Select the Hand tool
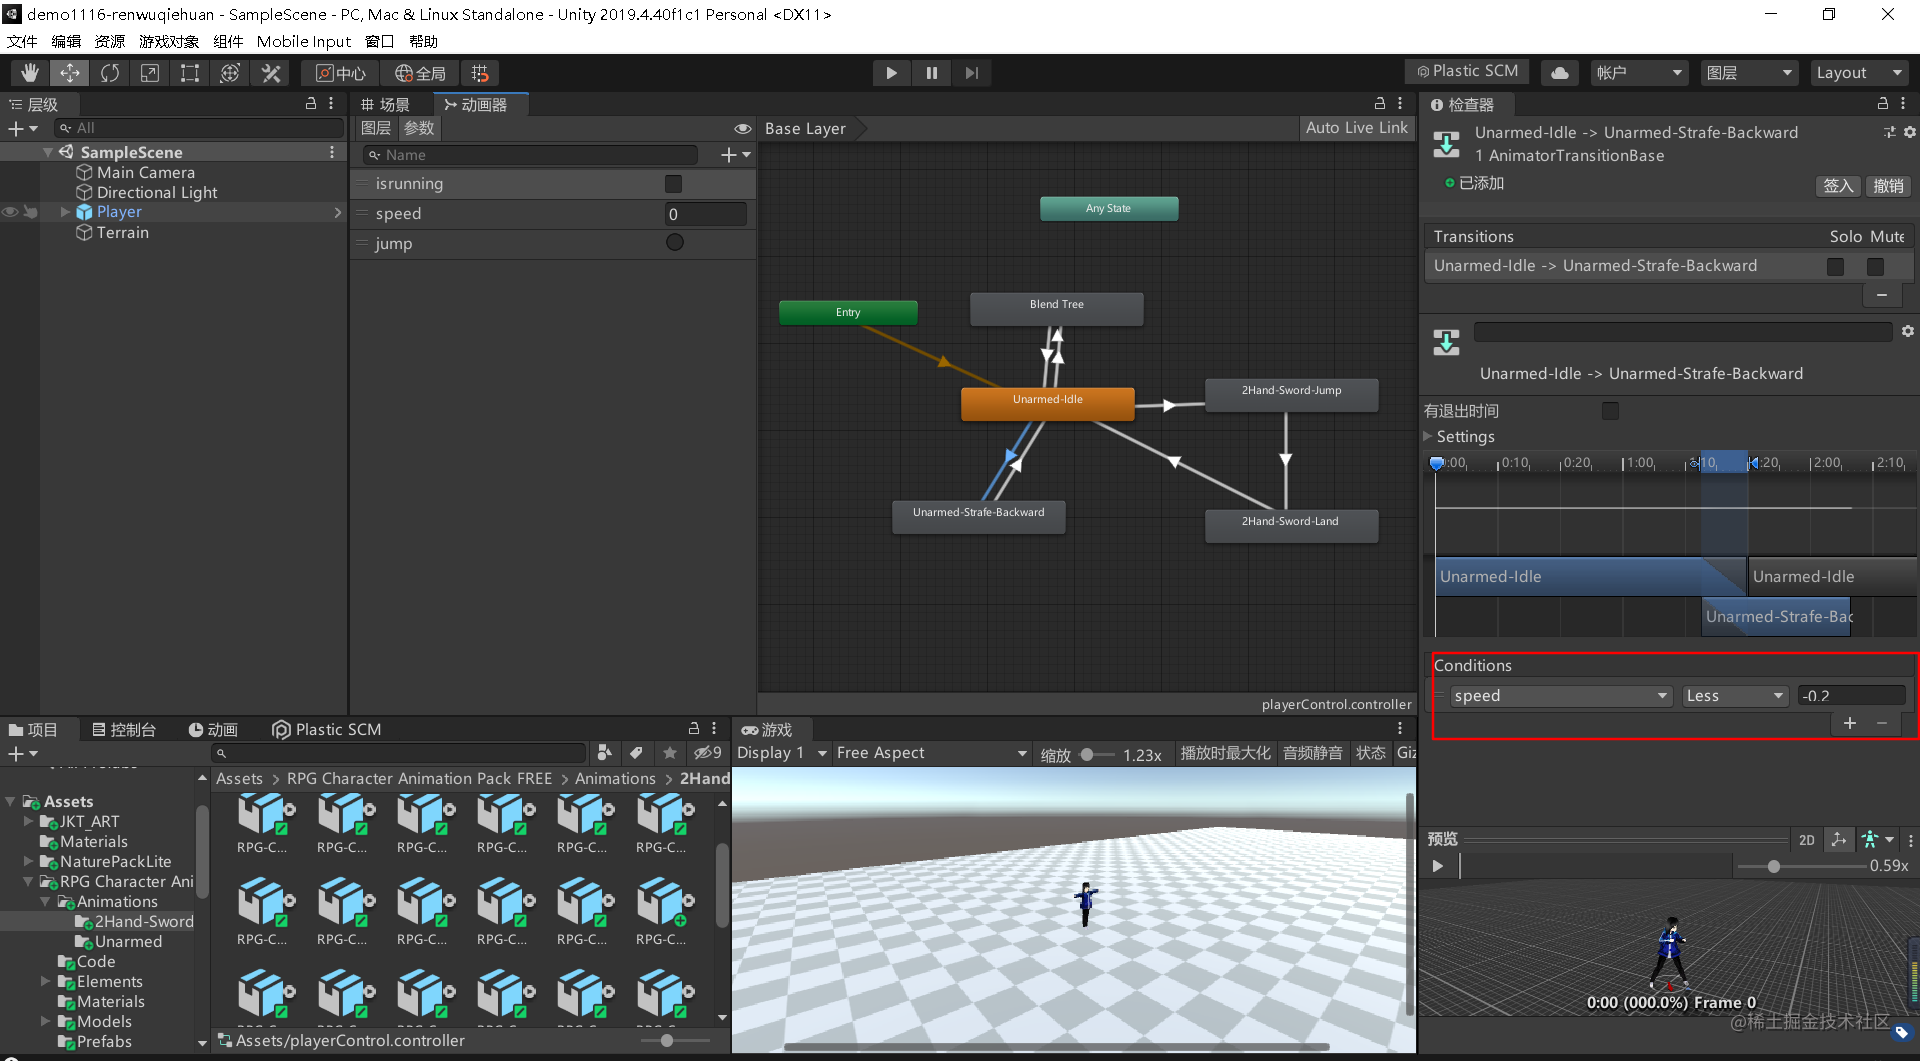 (29, 72)
